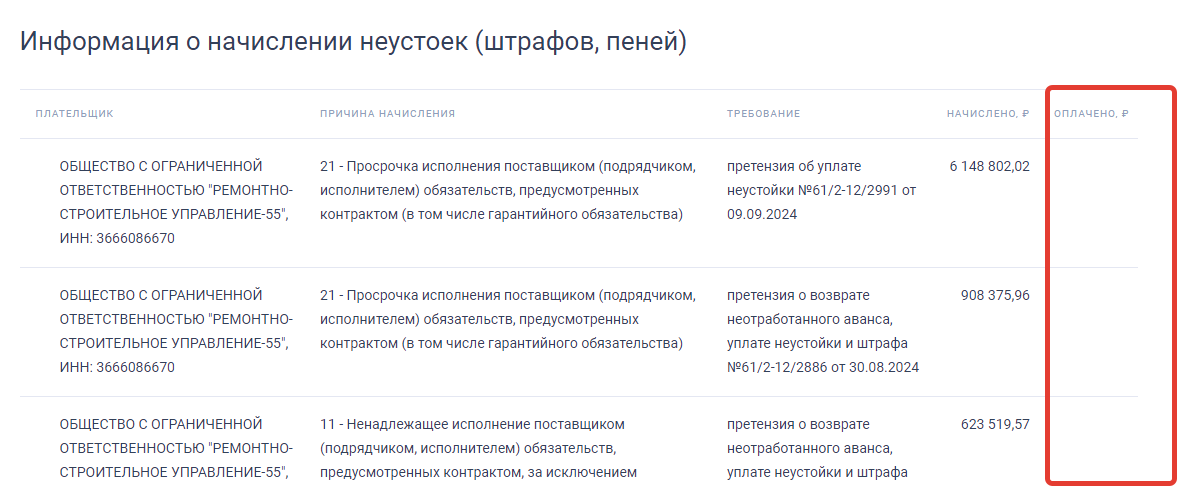Click the accrued amount 623 519,57
Viewport: 1190px width, 487px height.
pos(994,424)
